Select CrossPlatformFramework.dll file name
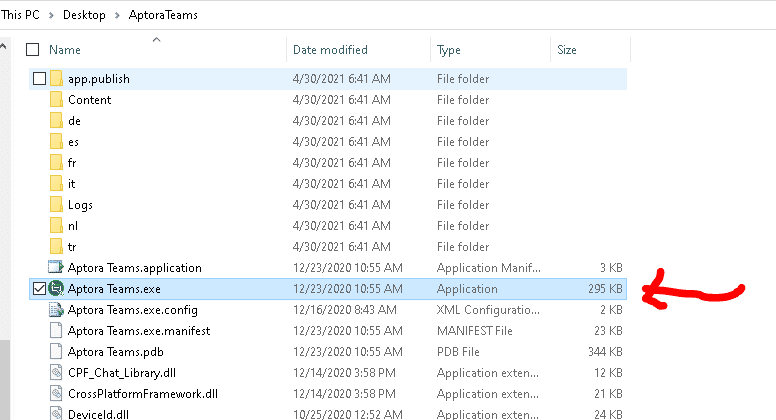This screenshot has width=776, height=420. [143, 394]
